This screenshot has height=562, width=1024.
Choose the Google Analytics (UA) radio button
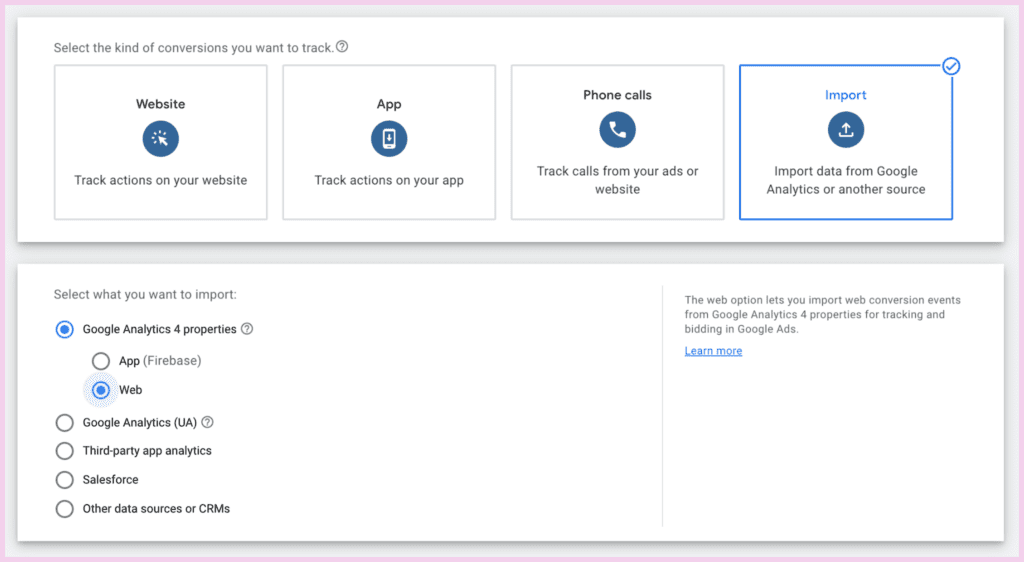pyautogui.click(x=65, y=423)
